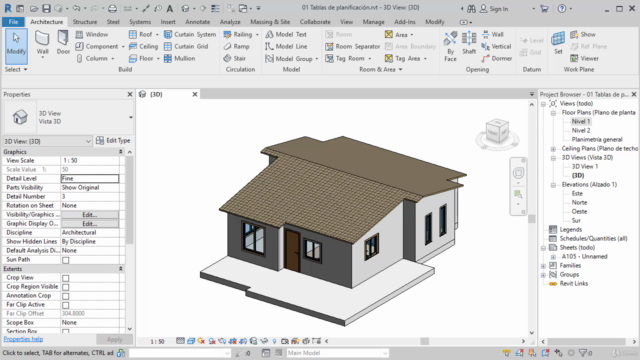Choose the Stair tool
This screenshot has height=360, width=640.
pyautogui.click(x=235, y=58)
